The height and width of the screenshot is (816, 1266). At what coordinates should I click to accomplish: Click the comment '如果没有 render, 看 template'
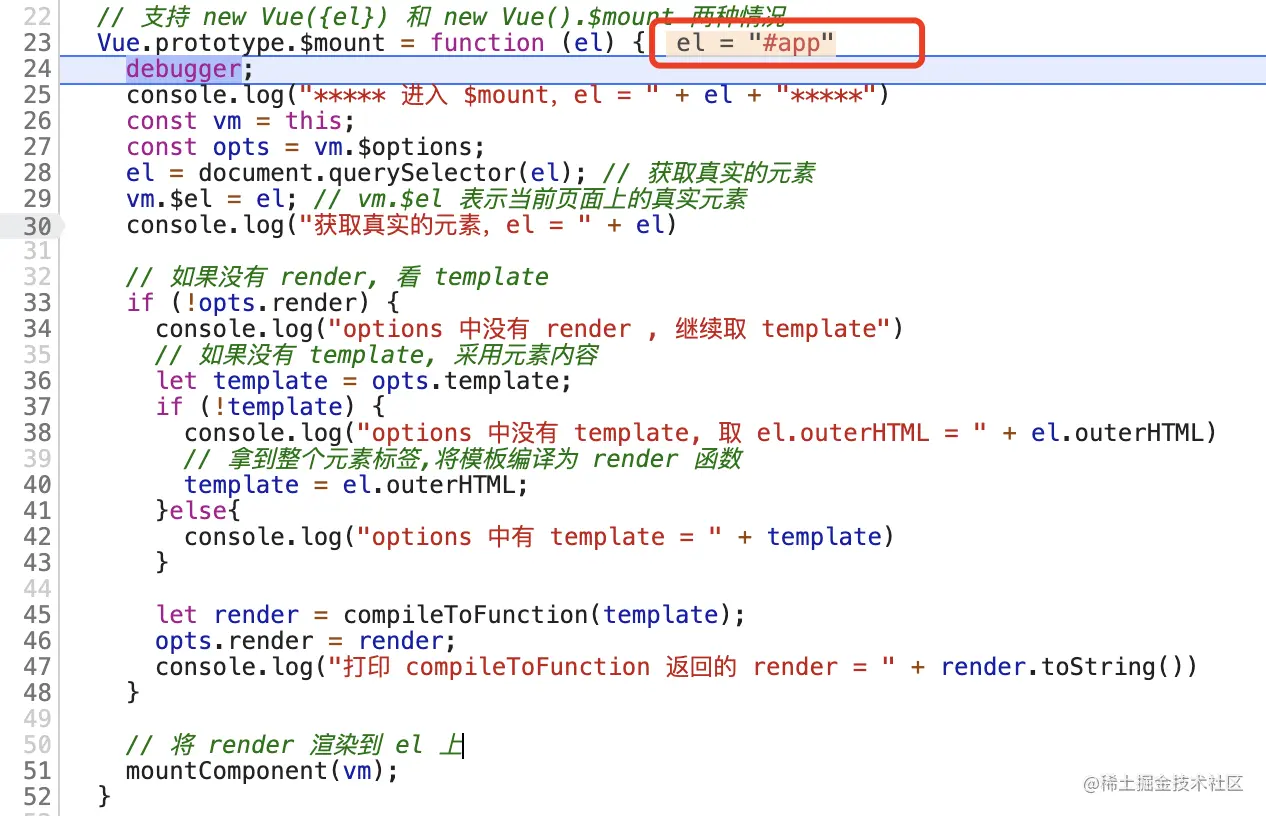337,277
